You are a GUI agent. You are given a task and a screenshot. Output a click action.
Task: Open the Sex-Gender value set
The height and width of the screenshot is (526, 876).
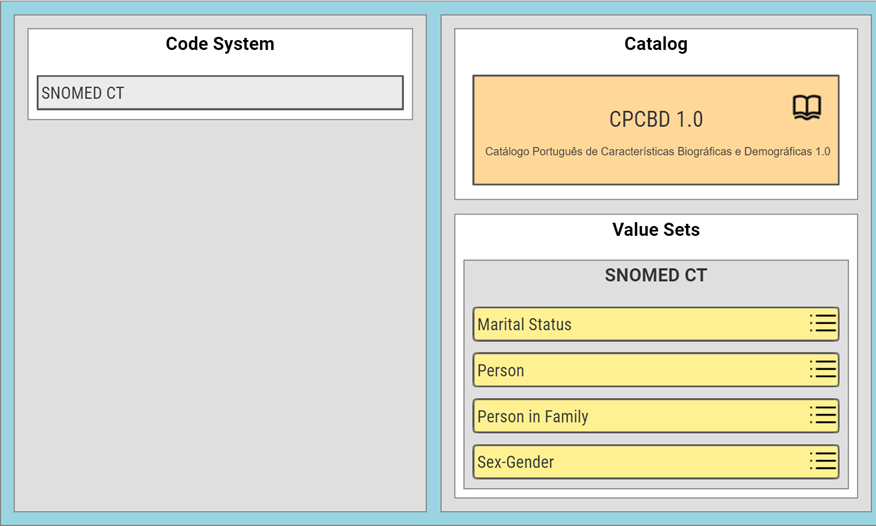pos(656,462)
